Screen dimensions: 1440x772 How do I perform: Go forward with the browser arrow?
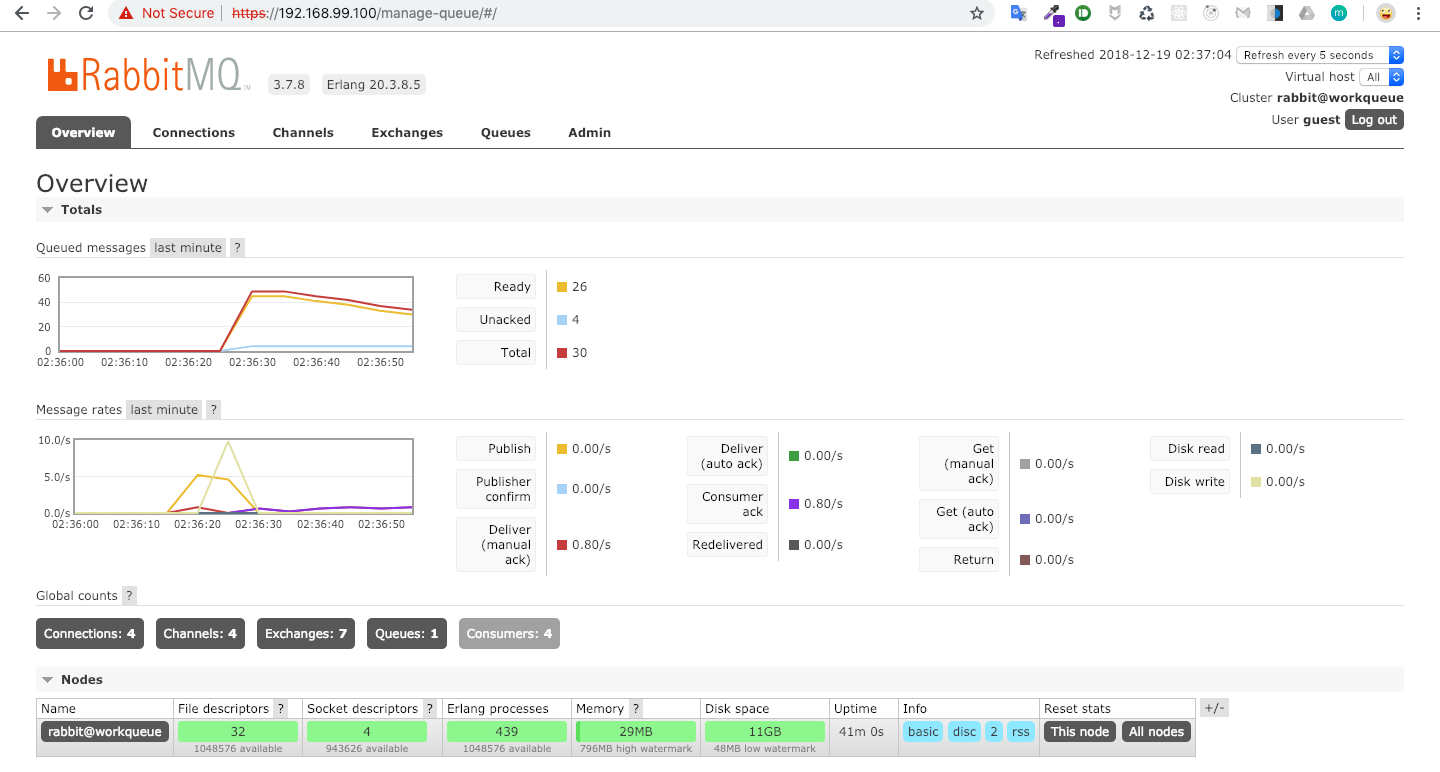[x=54, y=13]
